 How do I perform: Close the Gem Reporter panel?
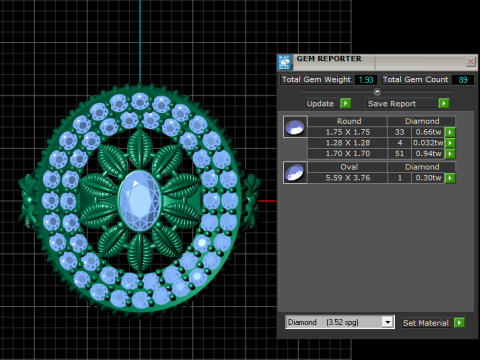[470, 62]
